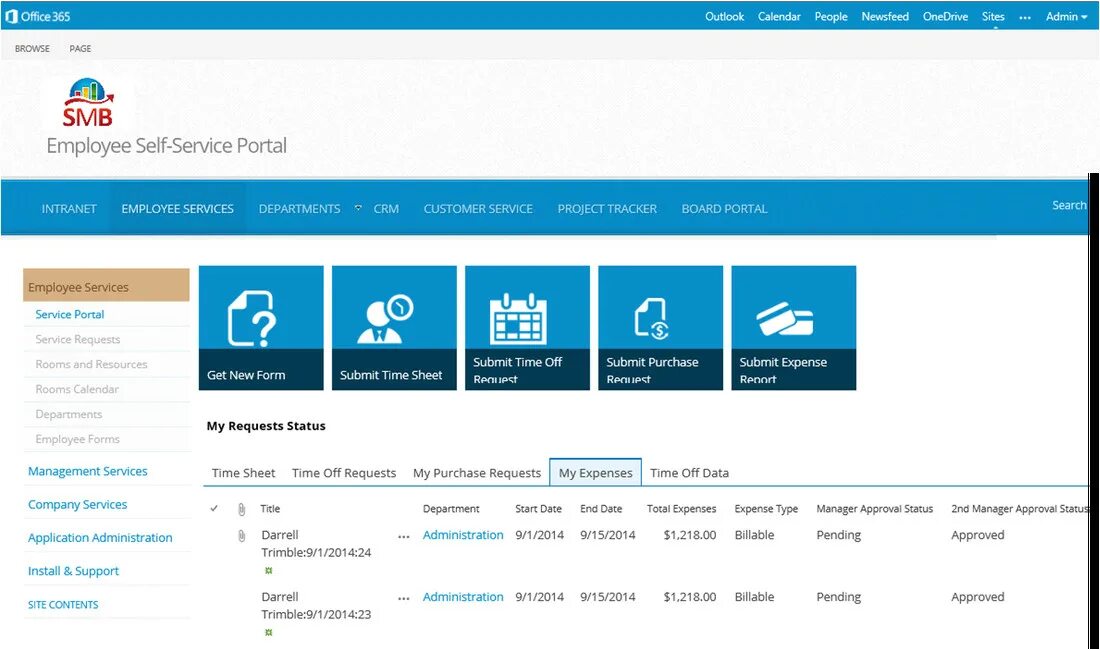Open Calendar from top bar
1100x650 pixels.
tap(779, 16)
